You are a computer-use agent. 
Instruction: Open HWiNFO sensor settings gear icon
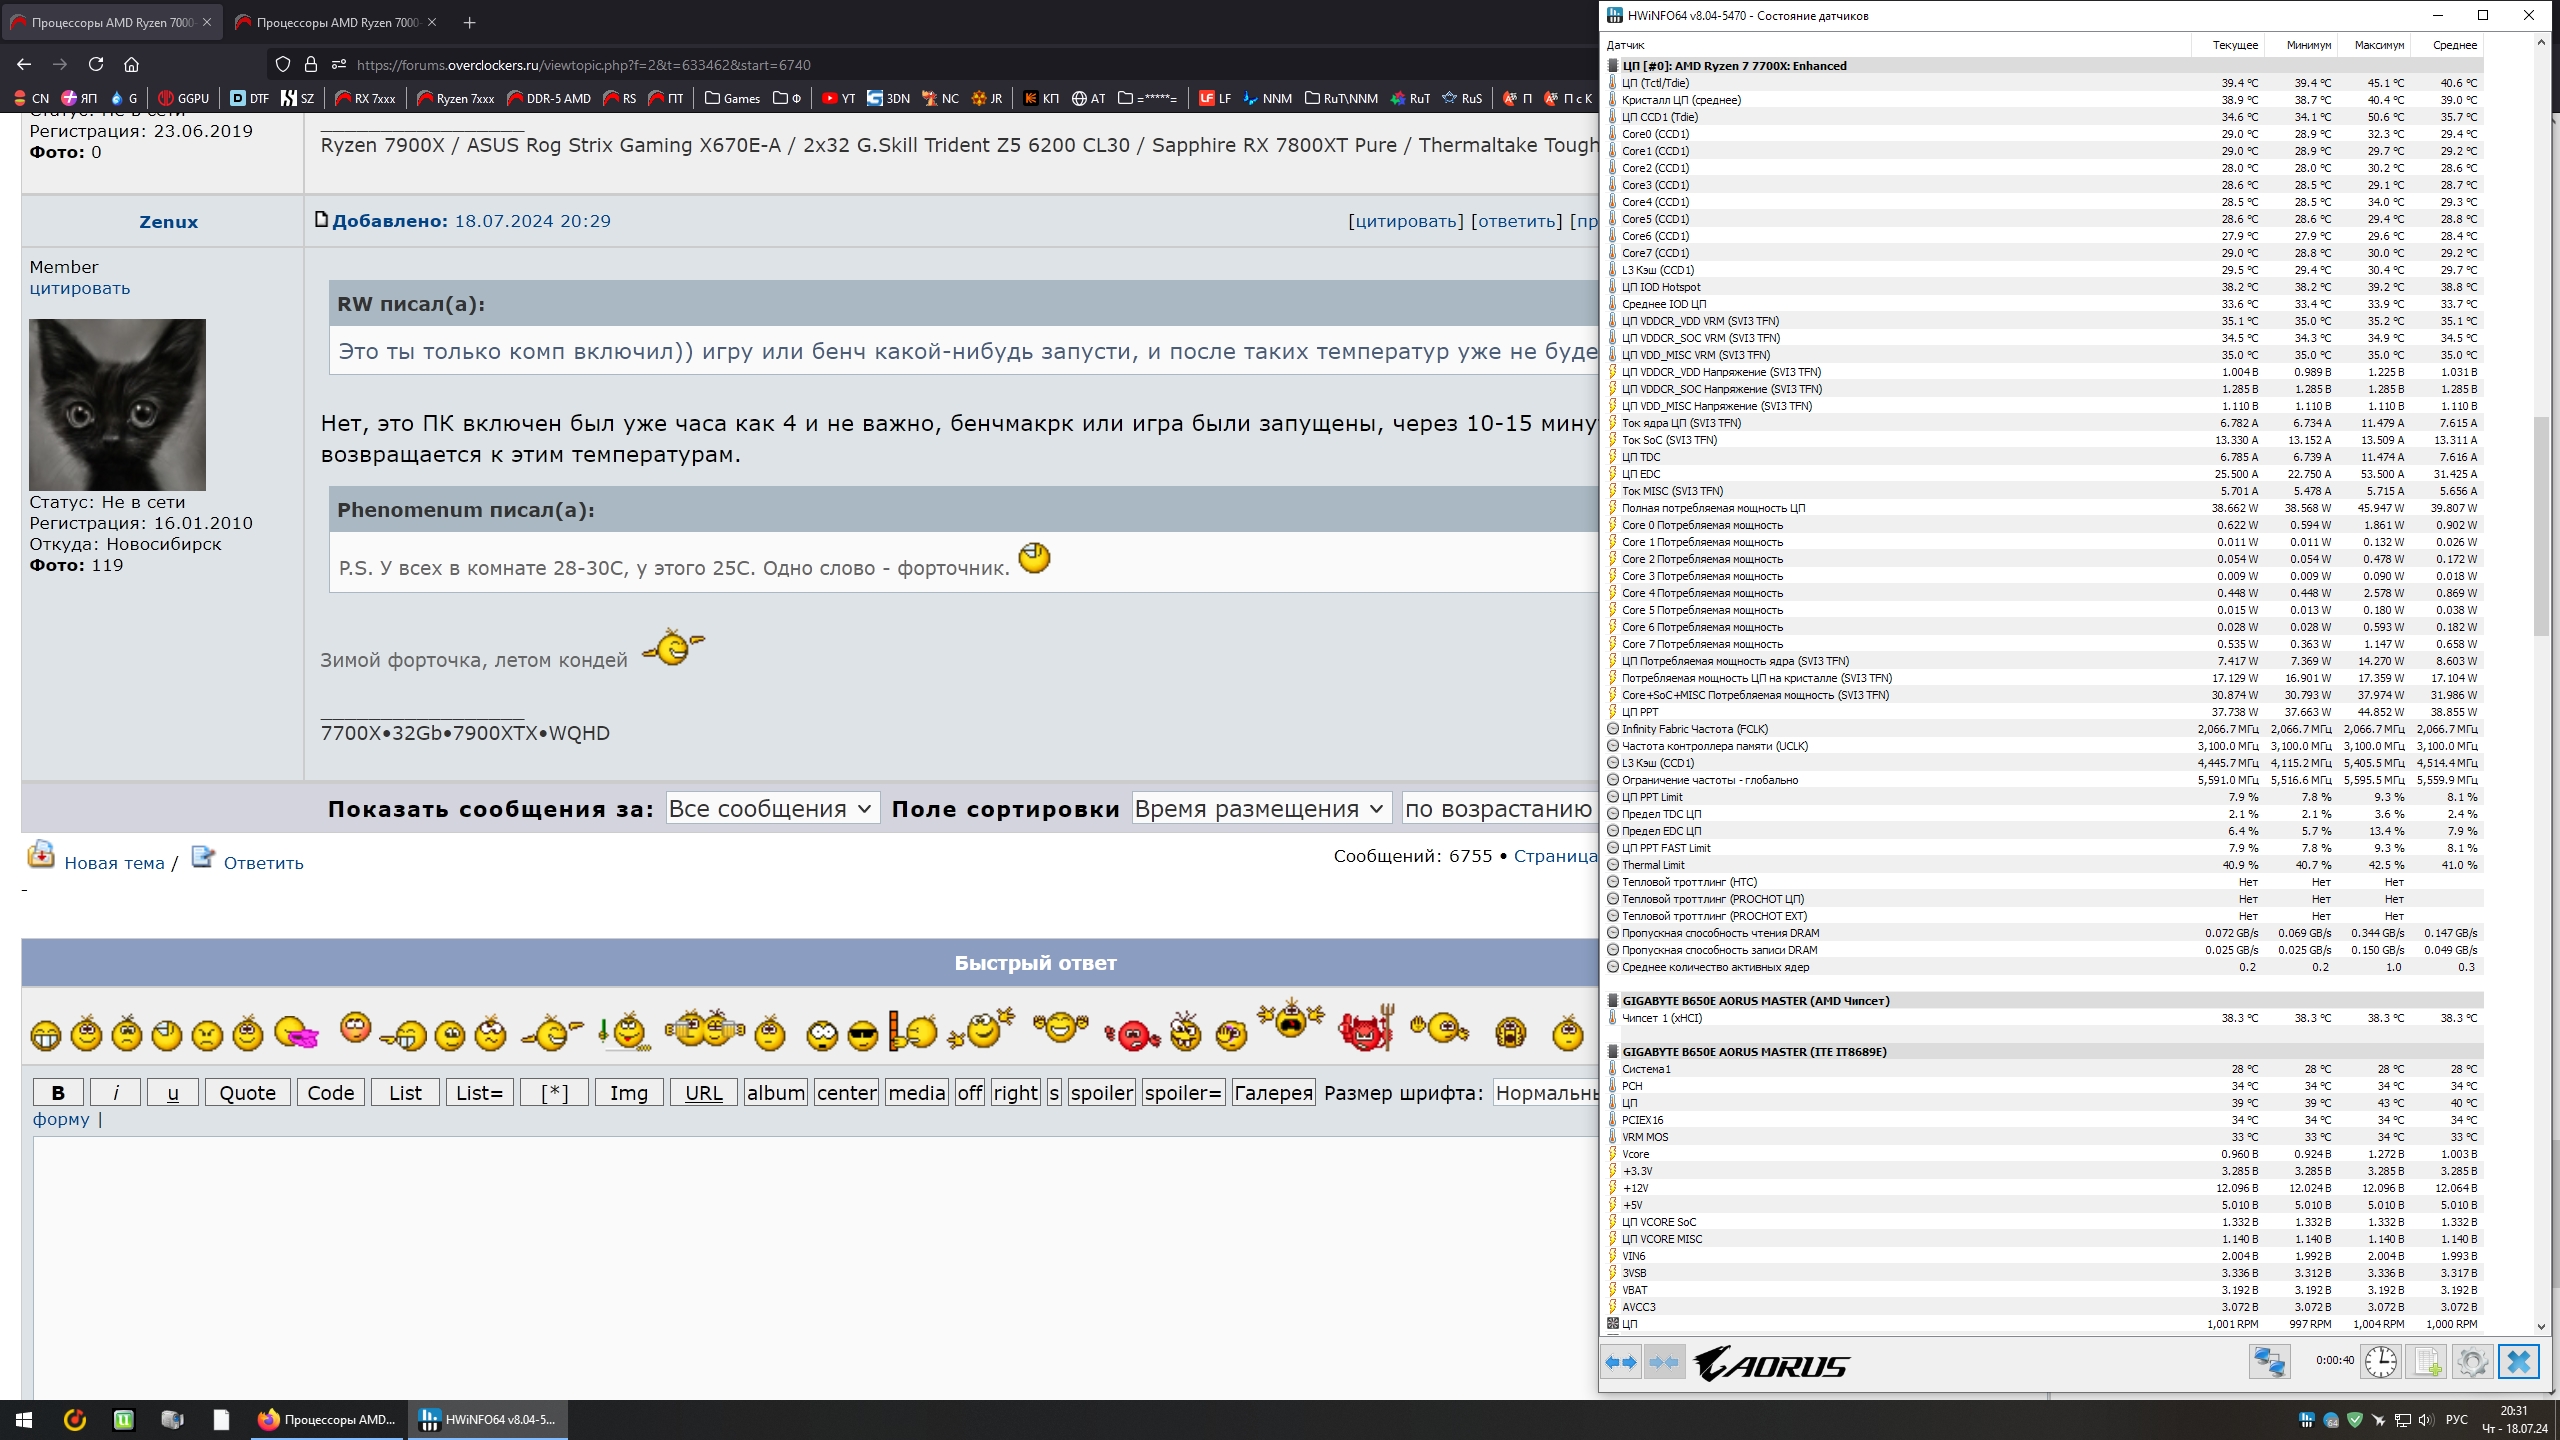tap(2472, 1362)
